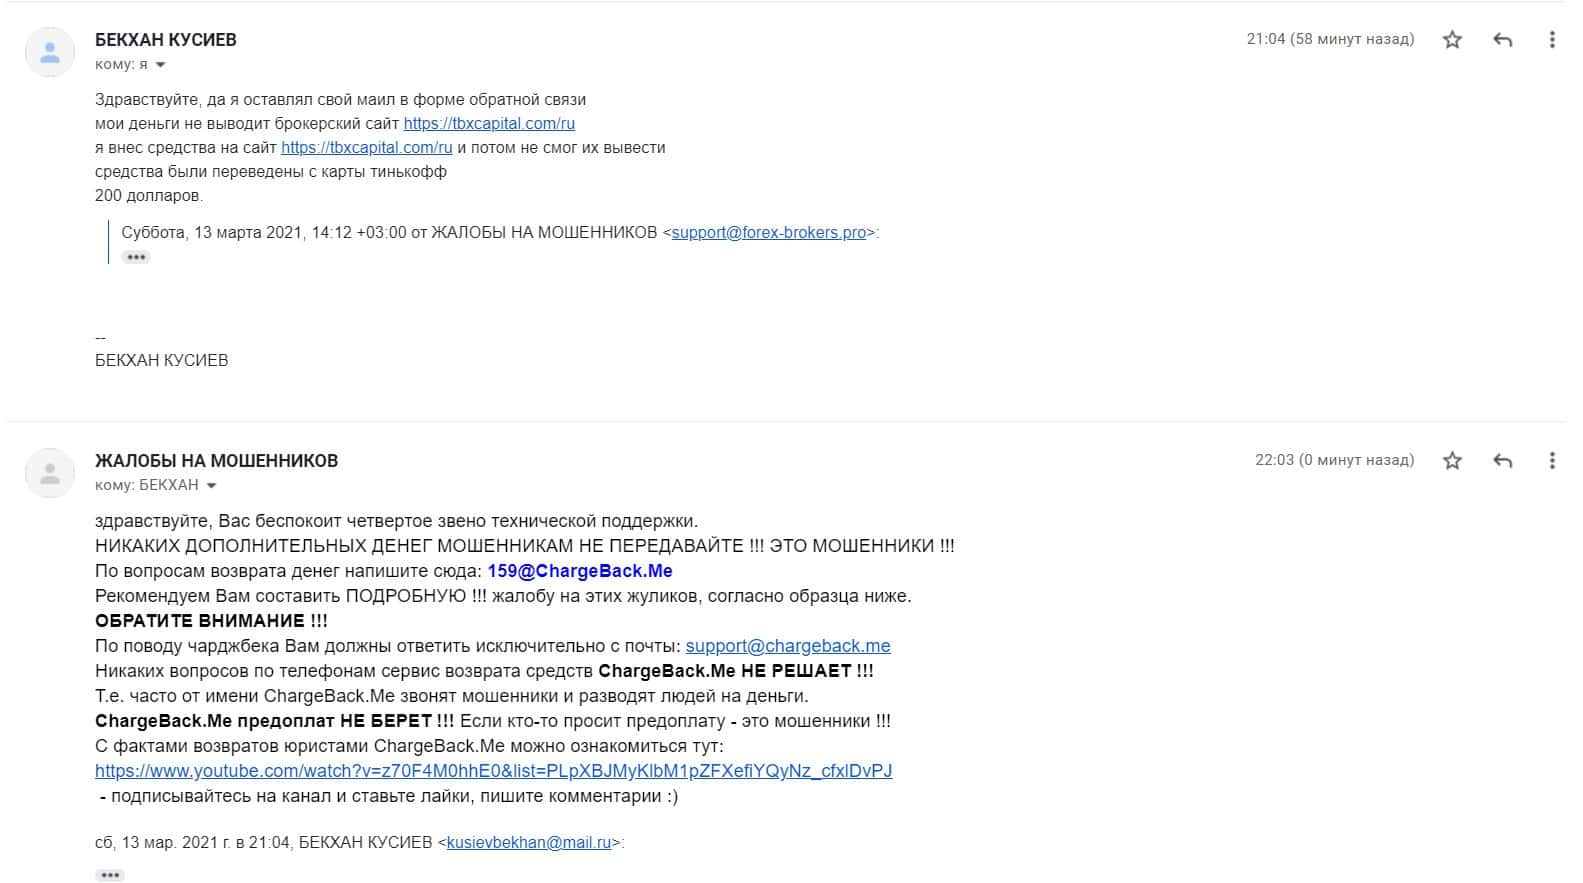This screenshot has height=883, width=1583.
Task: Star the message from БЕКХАН КУСИЕВ
Action: point(1452,40)
